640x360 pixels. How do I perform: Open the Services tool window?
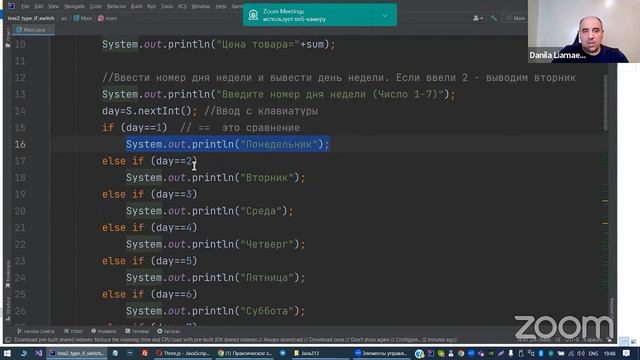169,331
